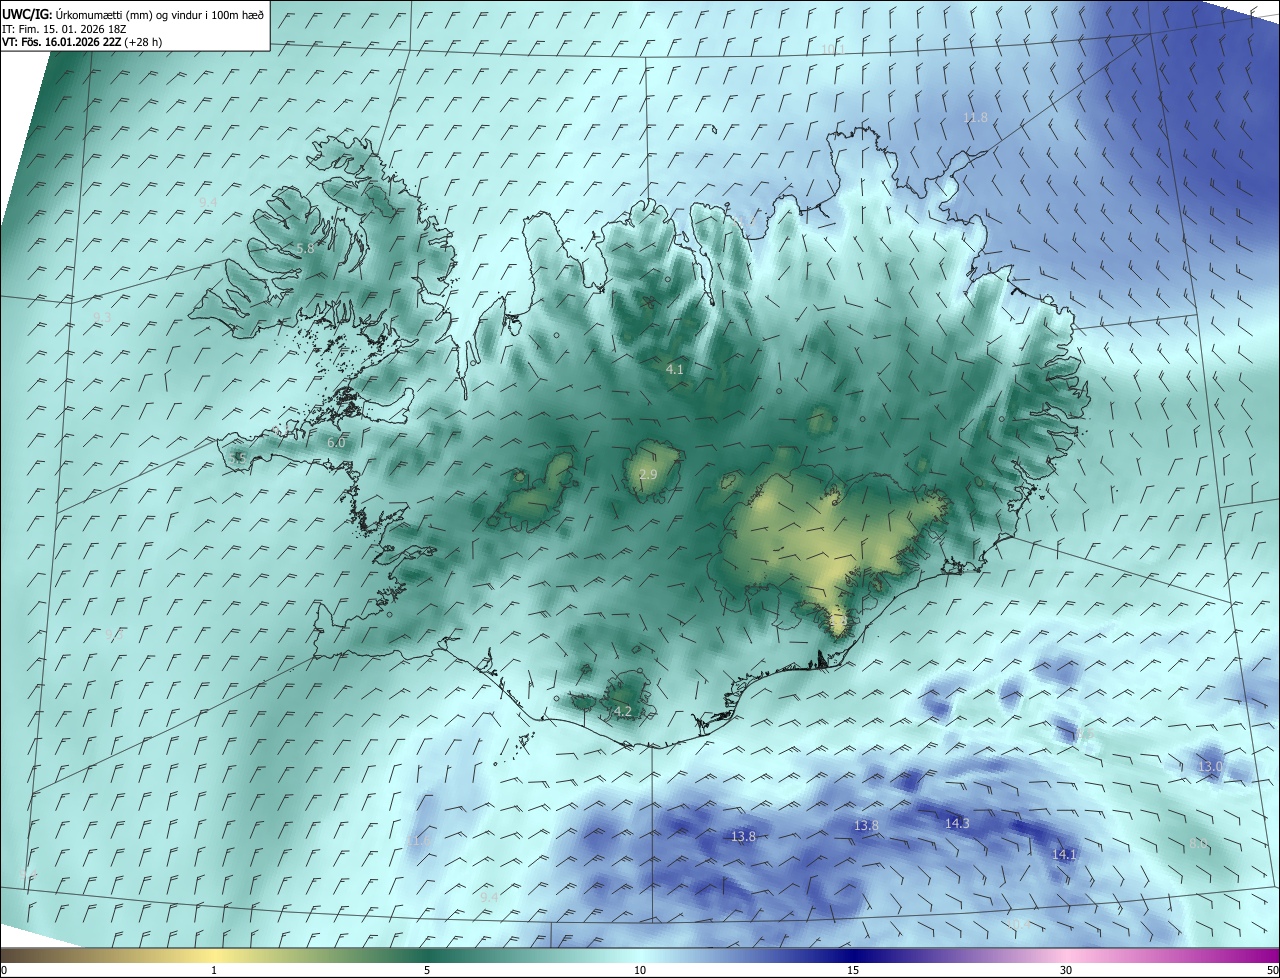Click the 50 tick label on the color scale

pyautogui.click(x=1272, y=970)
